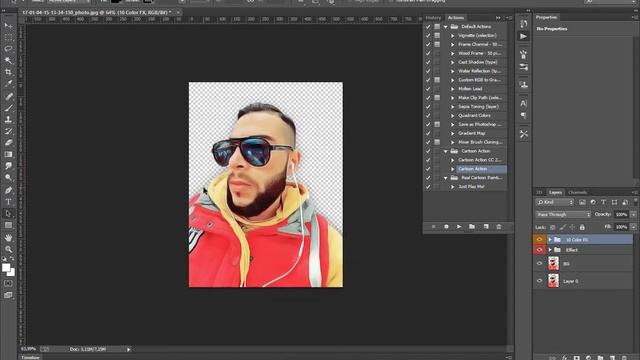Screen dimensions: 640x360
Task: Click the delete action trash icon
Action: point(498,227)
